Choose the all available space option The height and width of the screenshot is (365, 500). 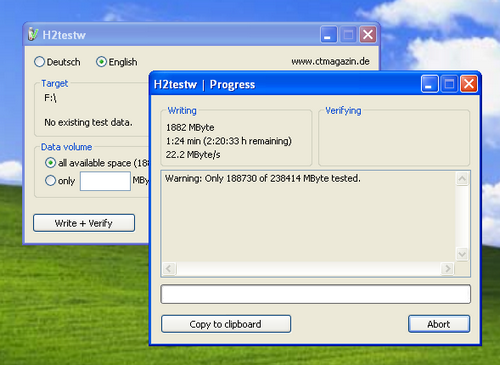[x=50, y=163]
